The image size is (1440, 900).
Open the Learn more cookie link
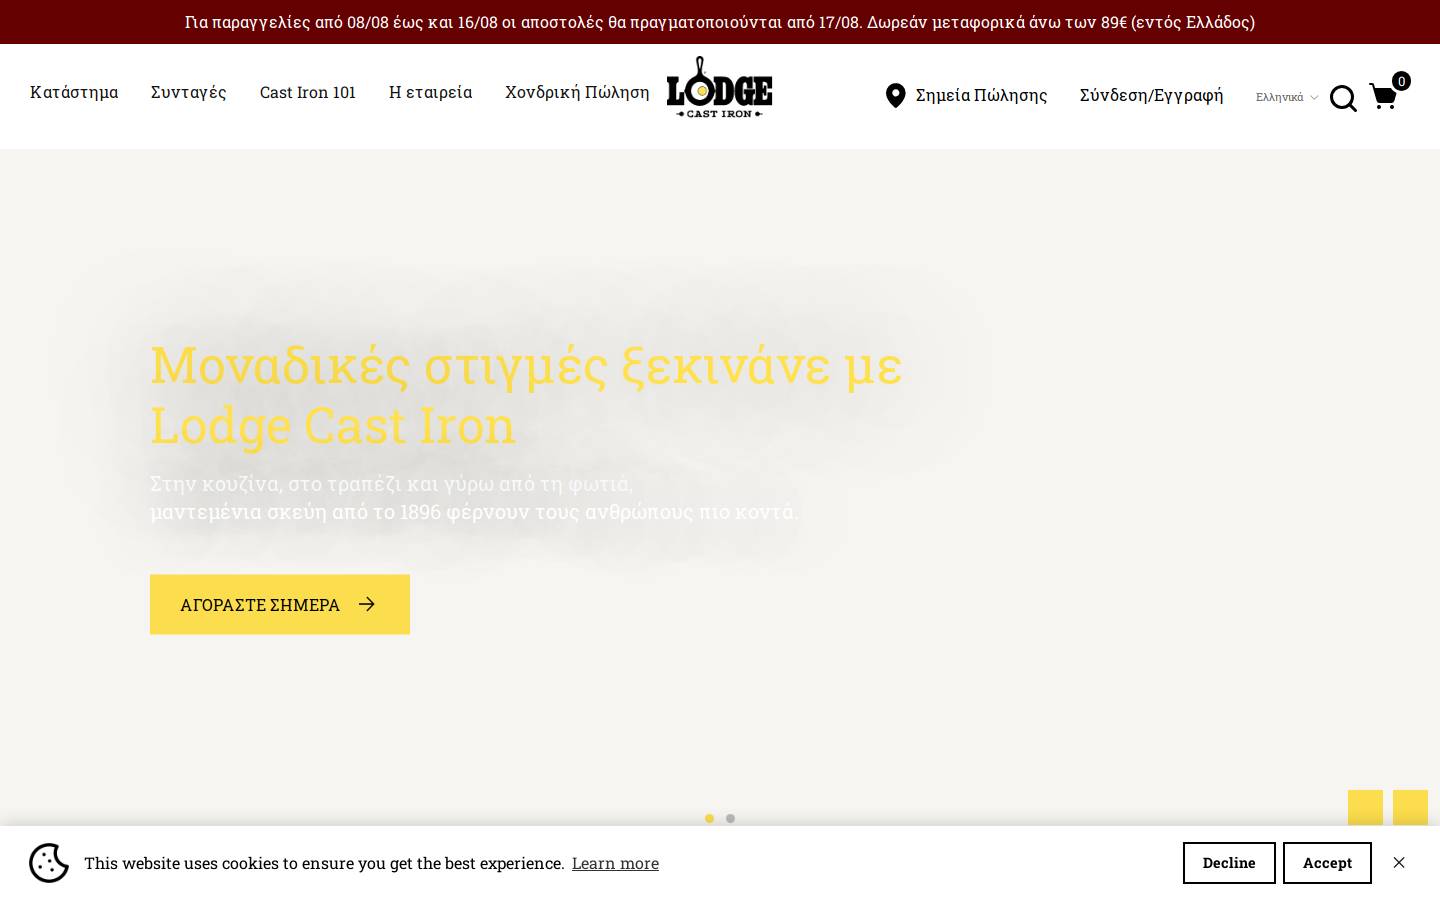[x=615, y=863]
